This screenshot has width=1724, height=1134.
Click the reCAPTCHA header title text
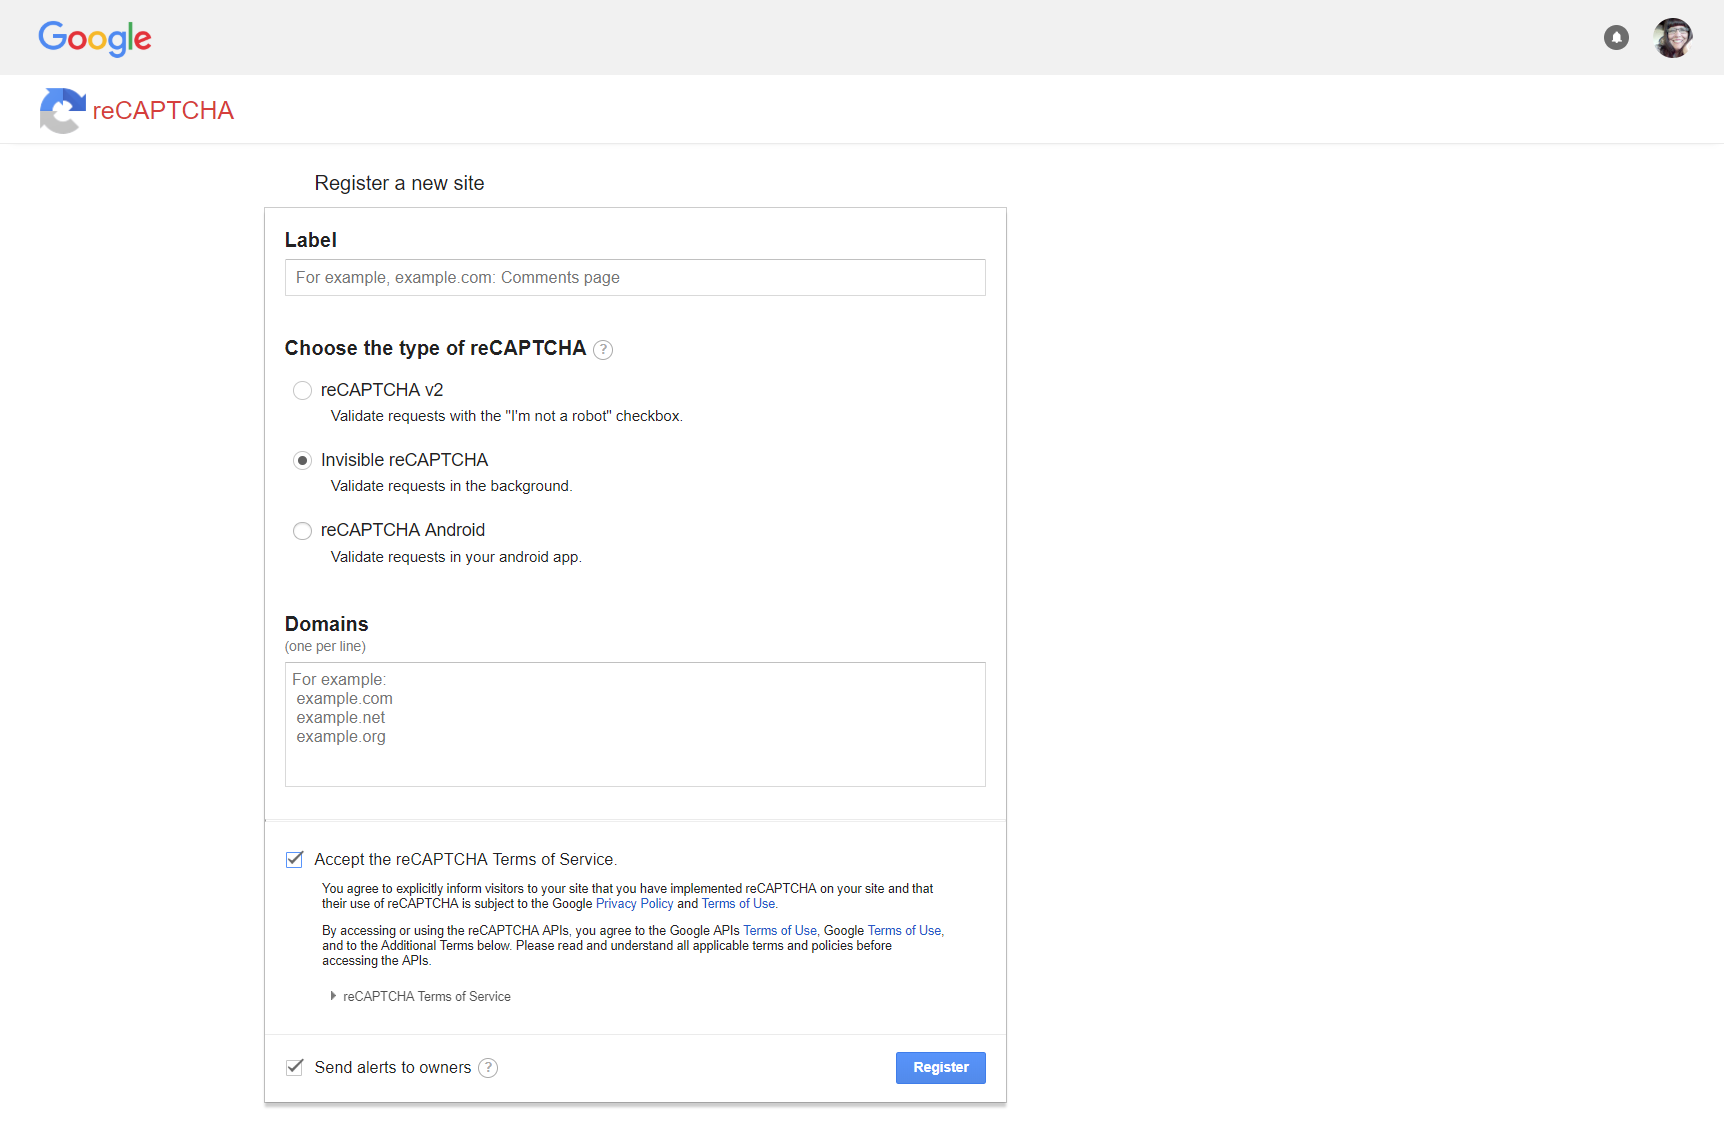click(163, 110)
